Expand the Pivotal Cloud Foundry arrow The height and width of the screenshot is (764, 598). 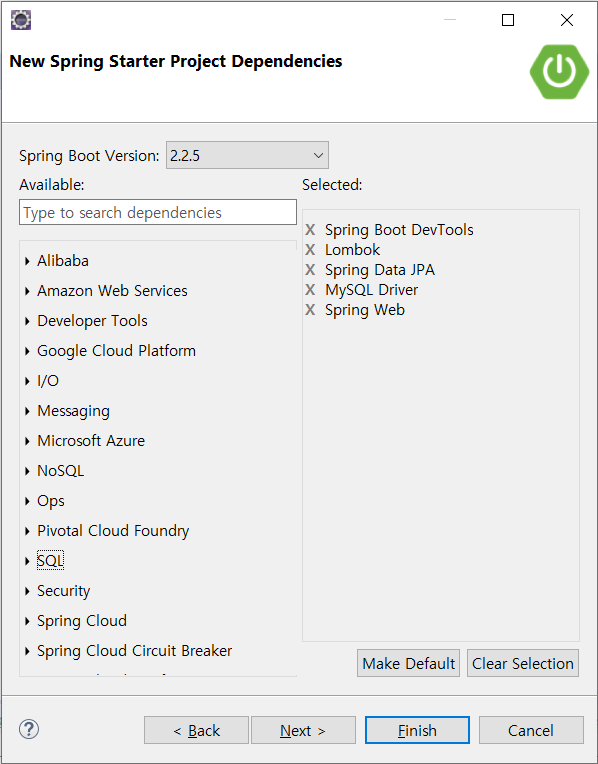tap(27, 531)
